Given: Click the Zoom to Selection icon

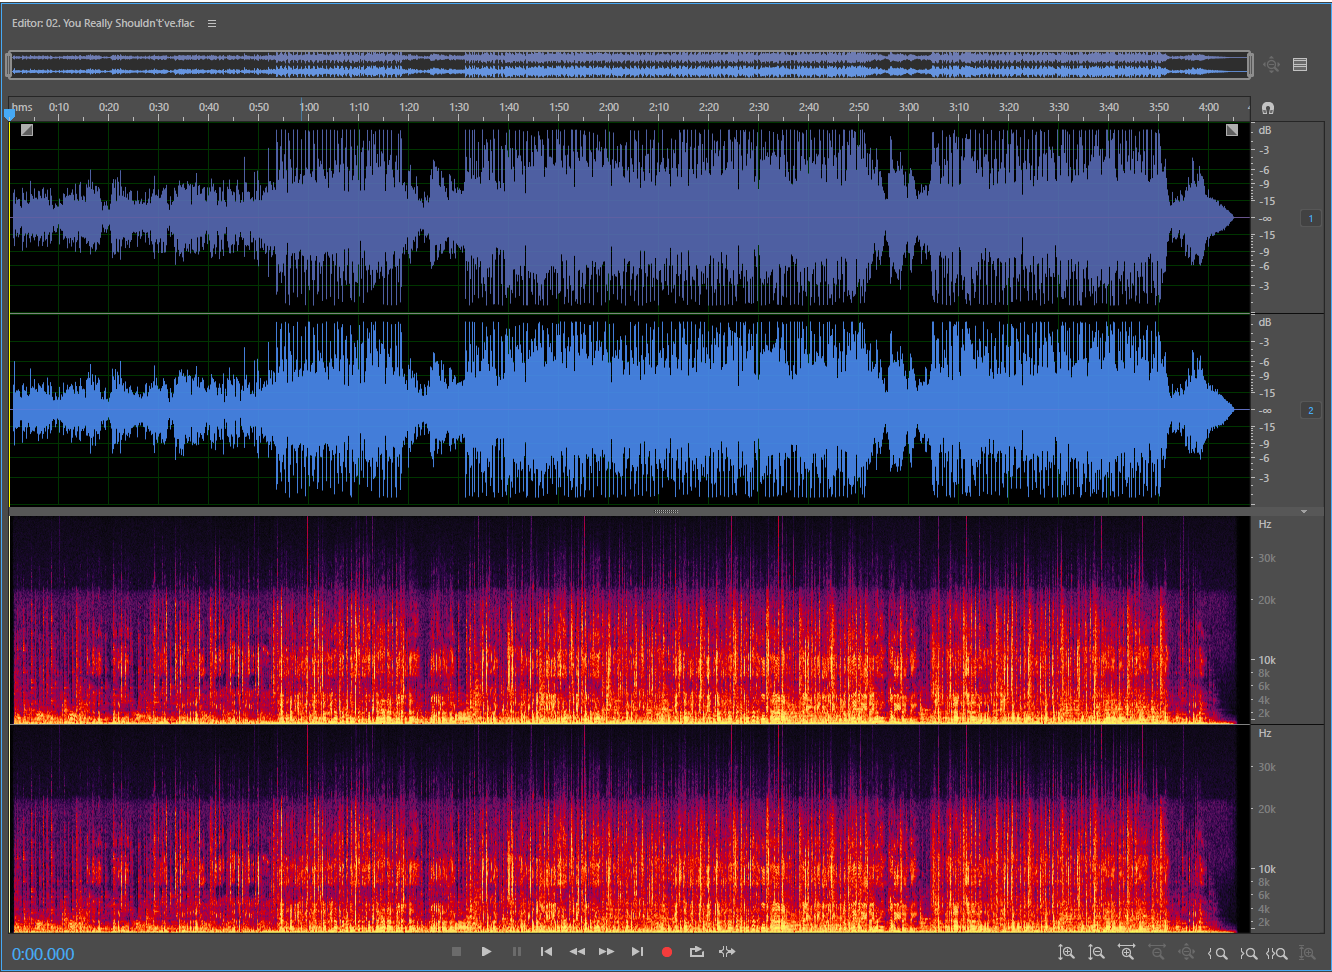Looking at the screenshot, I should coord(1277,953).
